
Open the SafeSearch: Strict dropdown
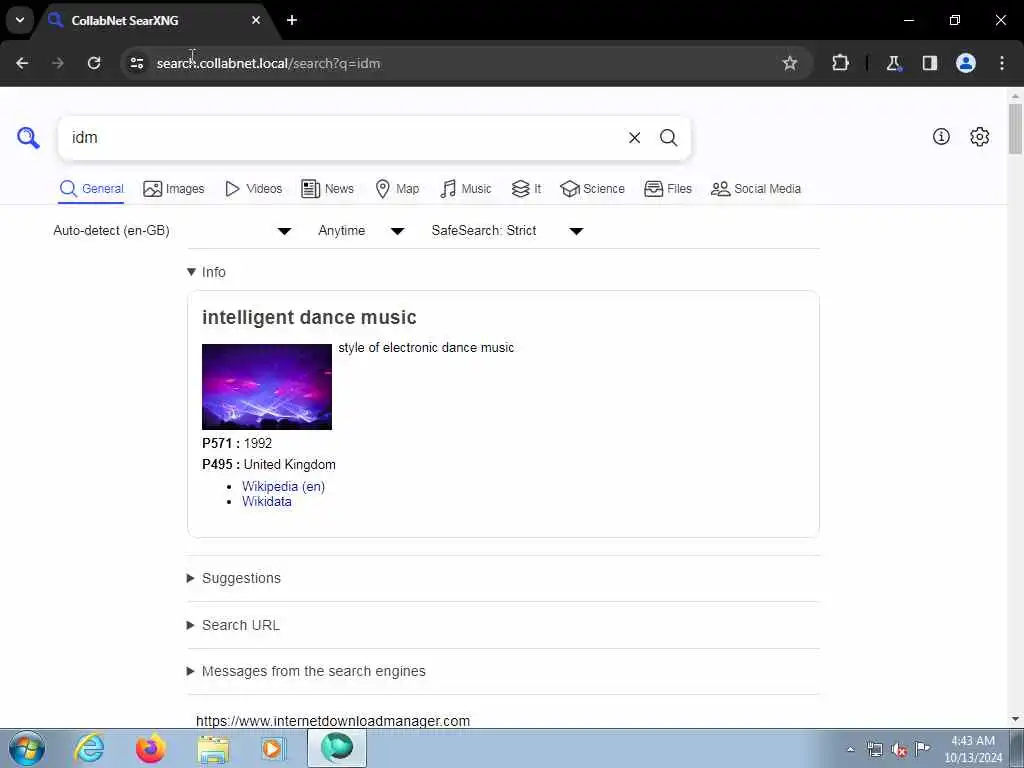[x=507, y=231]
